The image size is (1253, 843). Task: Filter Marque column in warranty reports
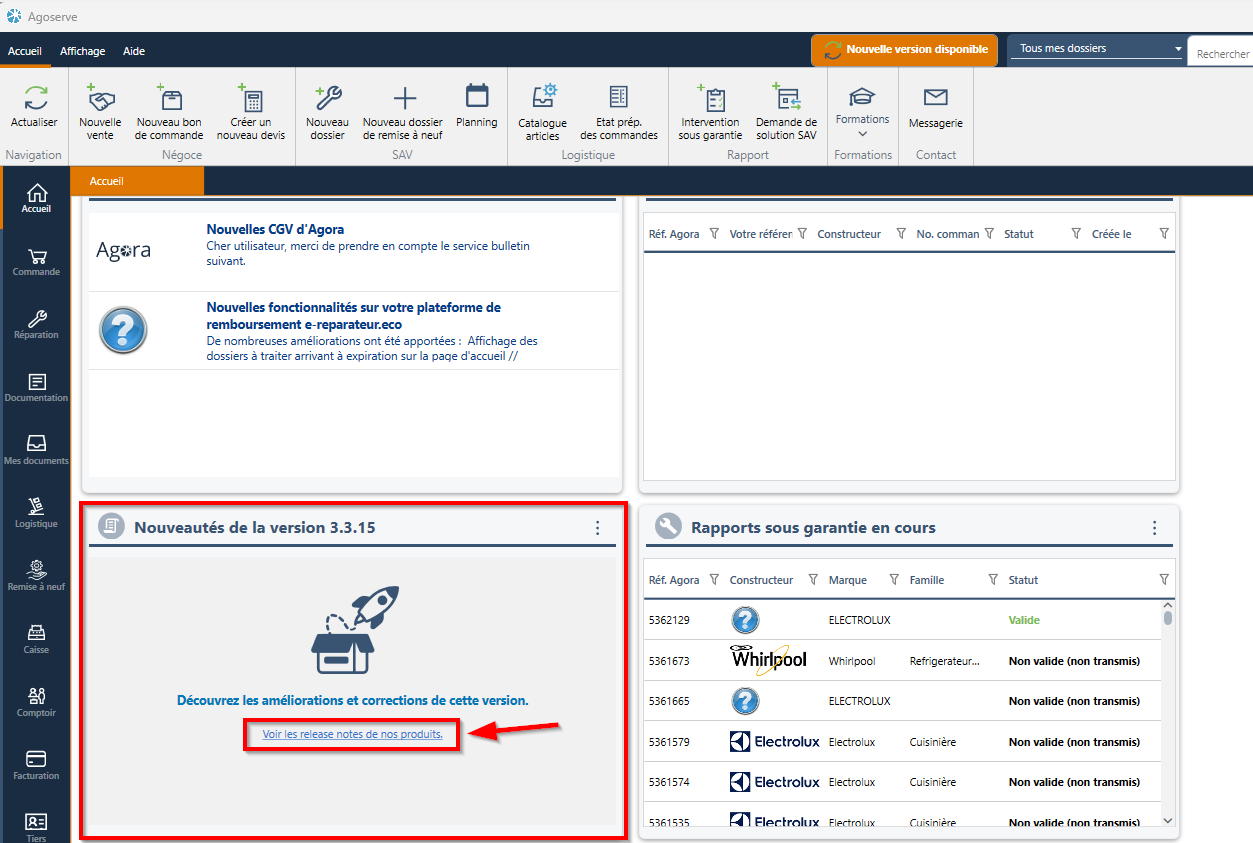tap(893, 579)
